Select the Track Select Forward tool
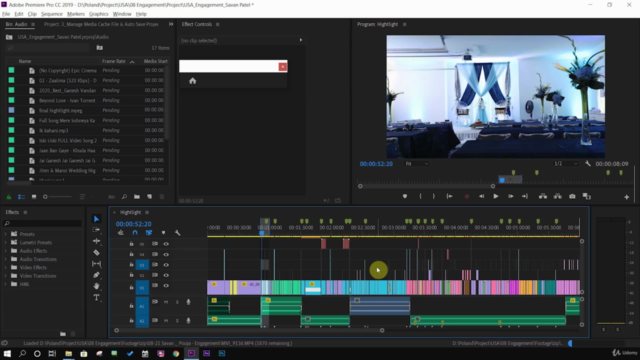Screen dimensions: 640x360 (96, 230)
